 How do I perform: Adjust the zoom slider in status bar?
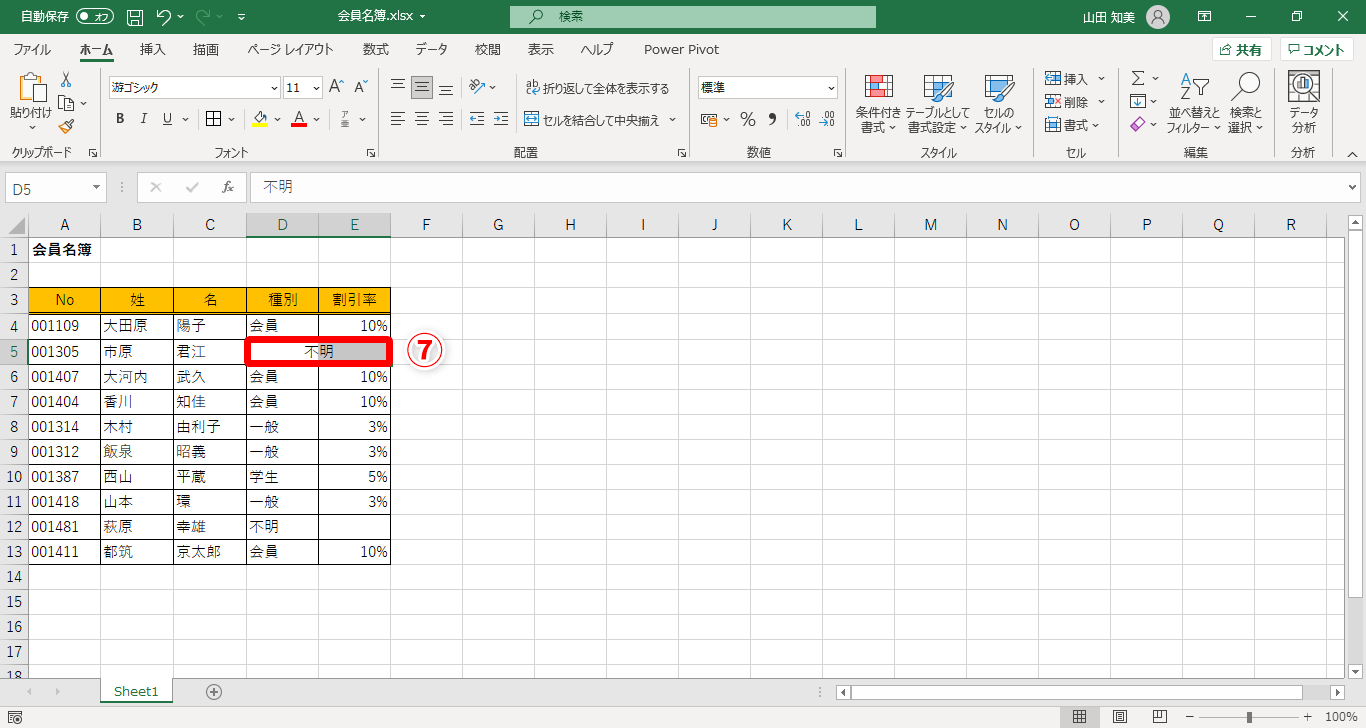click(1249, 716)
